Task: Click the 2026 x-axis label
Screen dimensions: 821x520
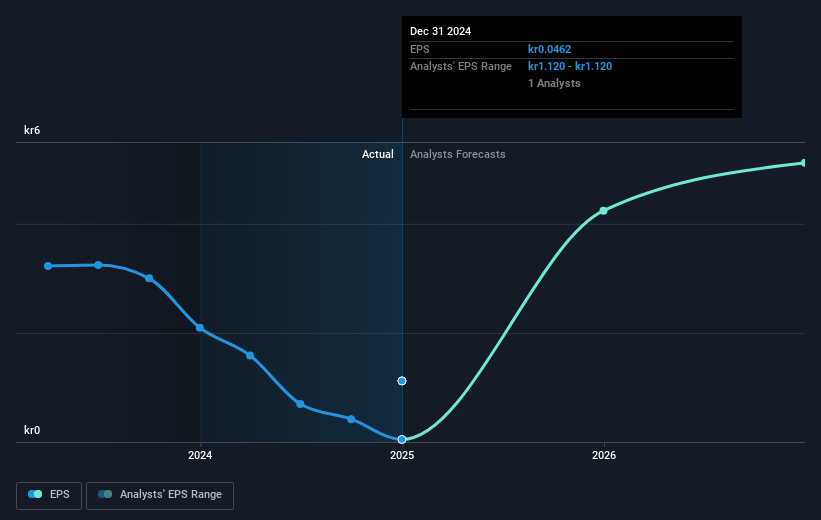Action: tap(604, 455)
